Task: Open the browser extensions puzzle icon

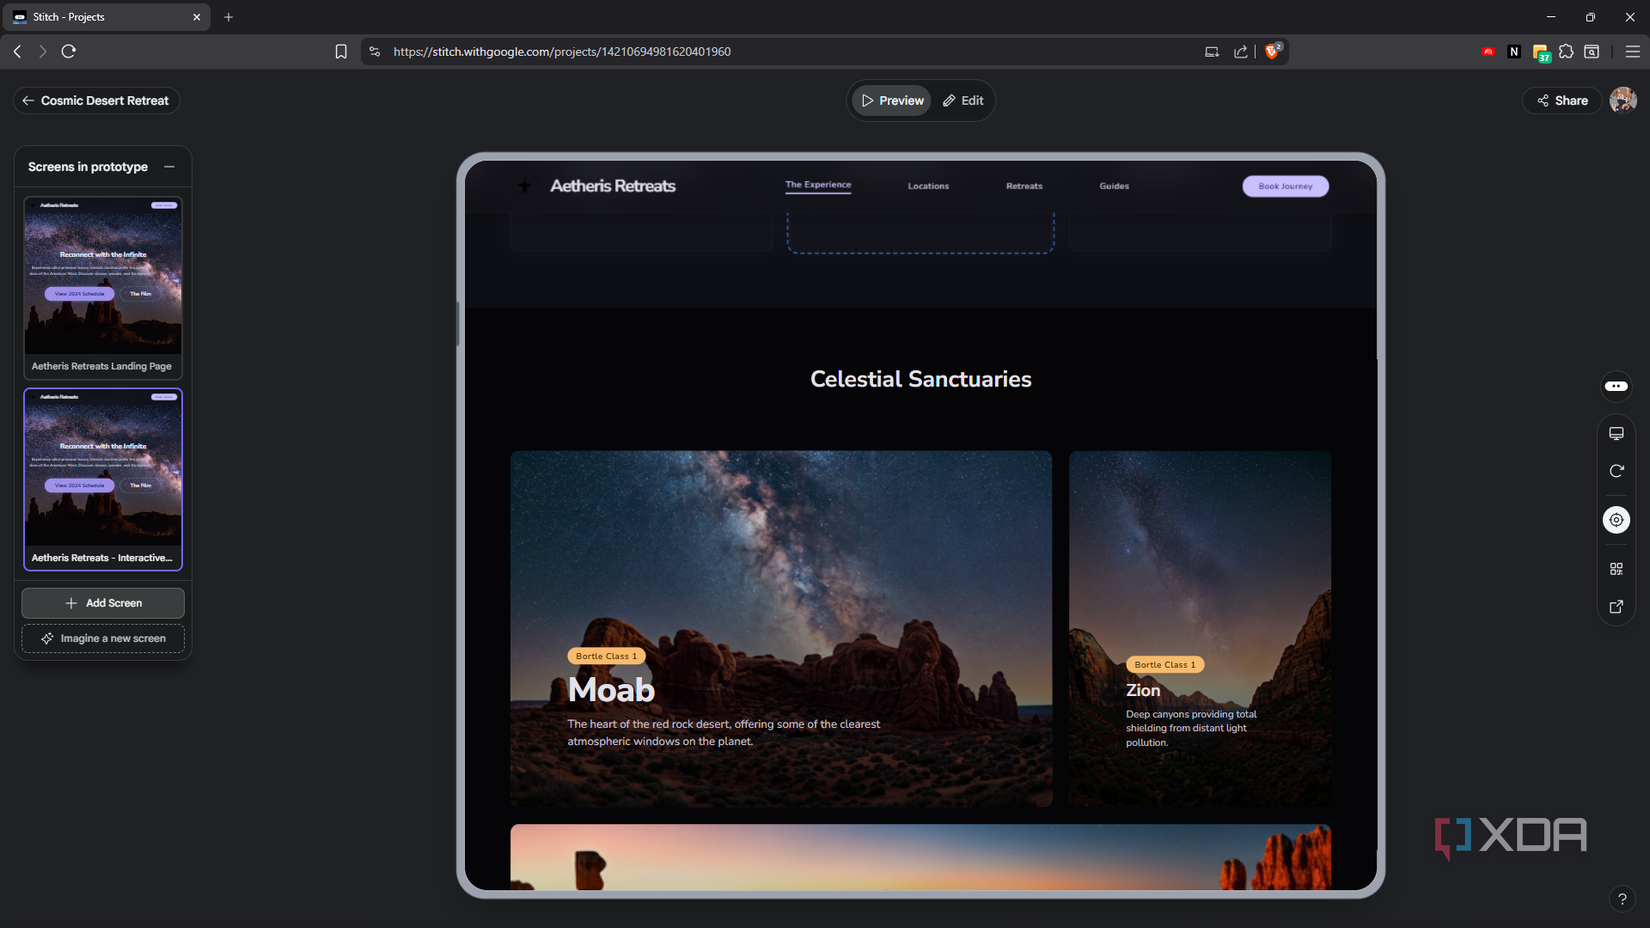Action: point(1566,52)
